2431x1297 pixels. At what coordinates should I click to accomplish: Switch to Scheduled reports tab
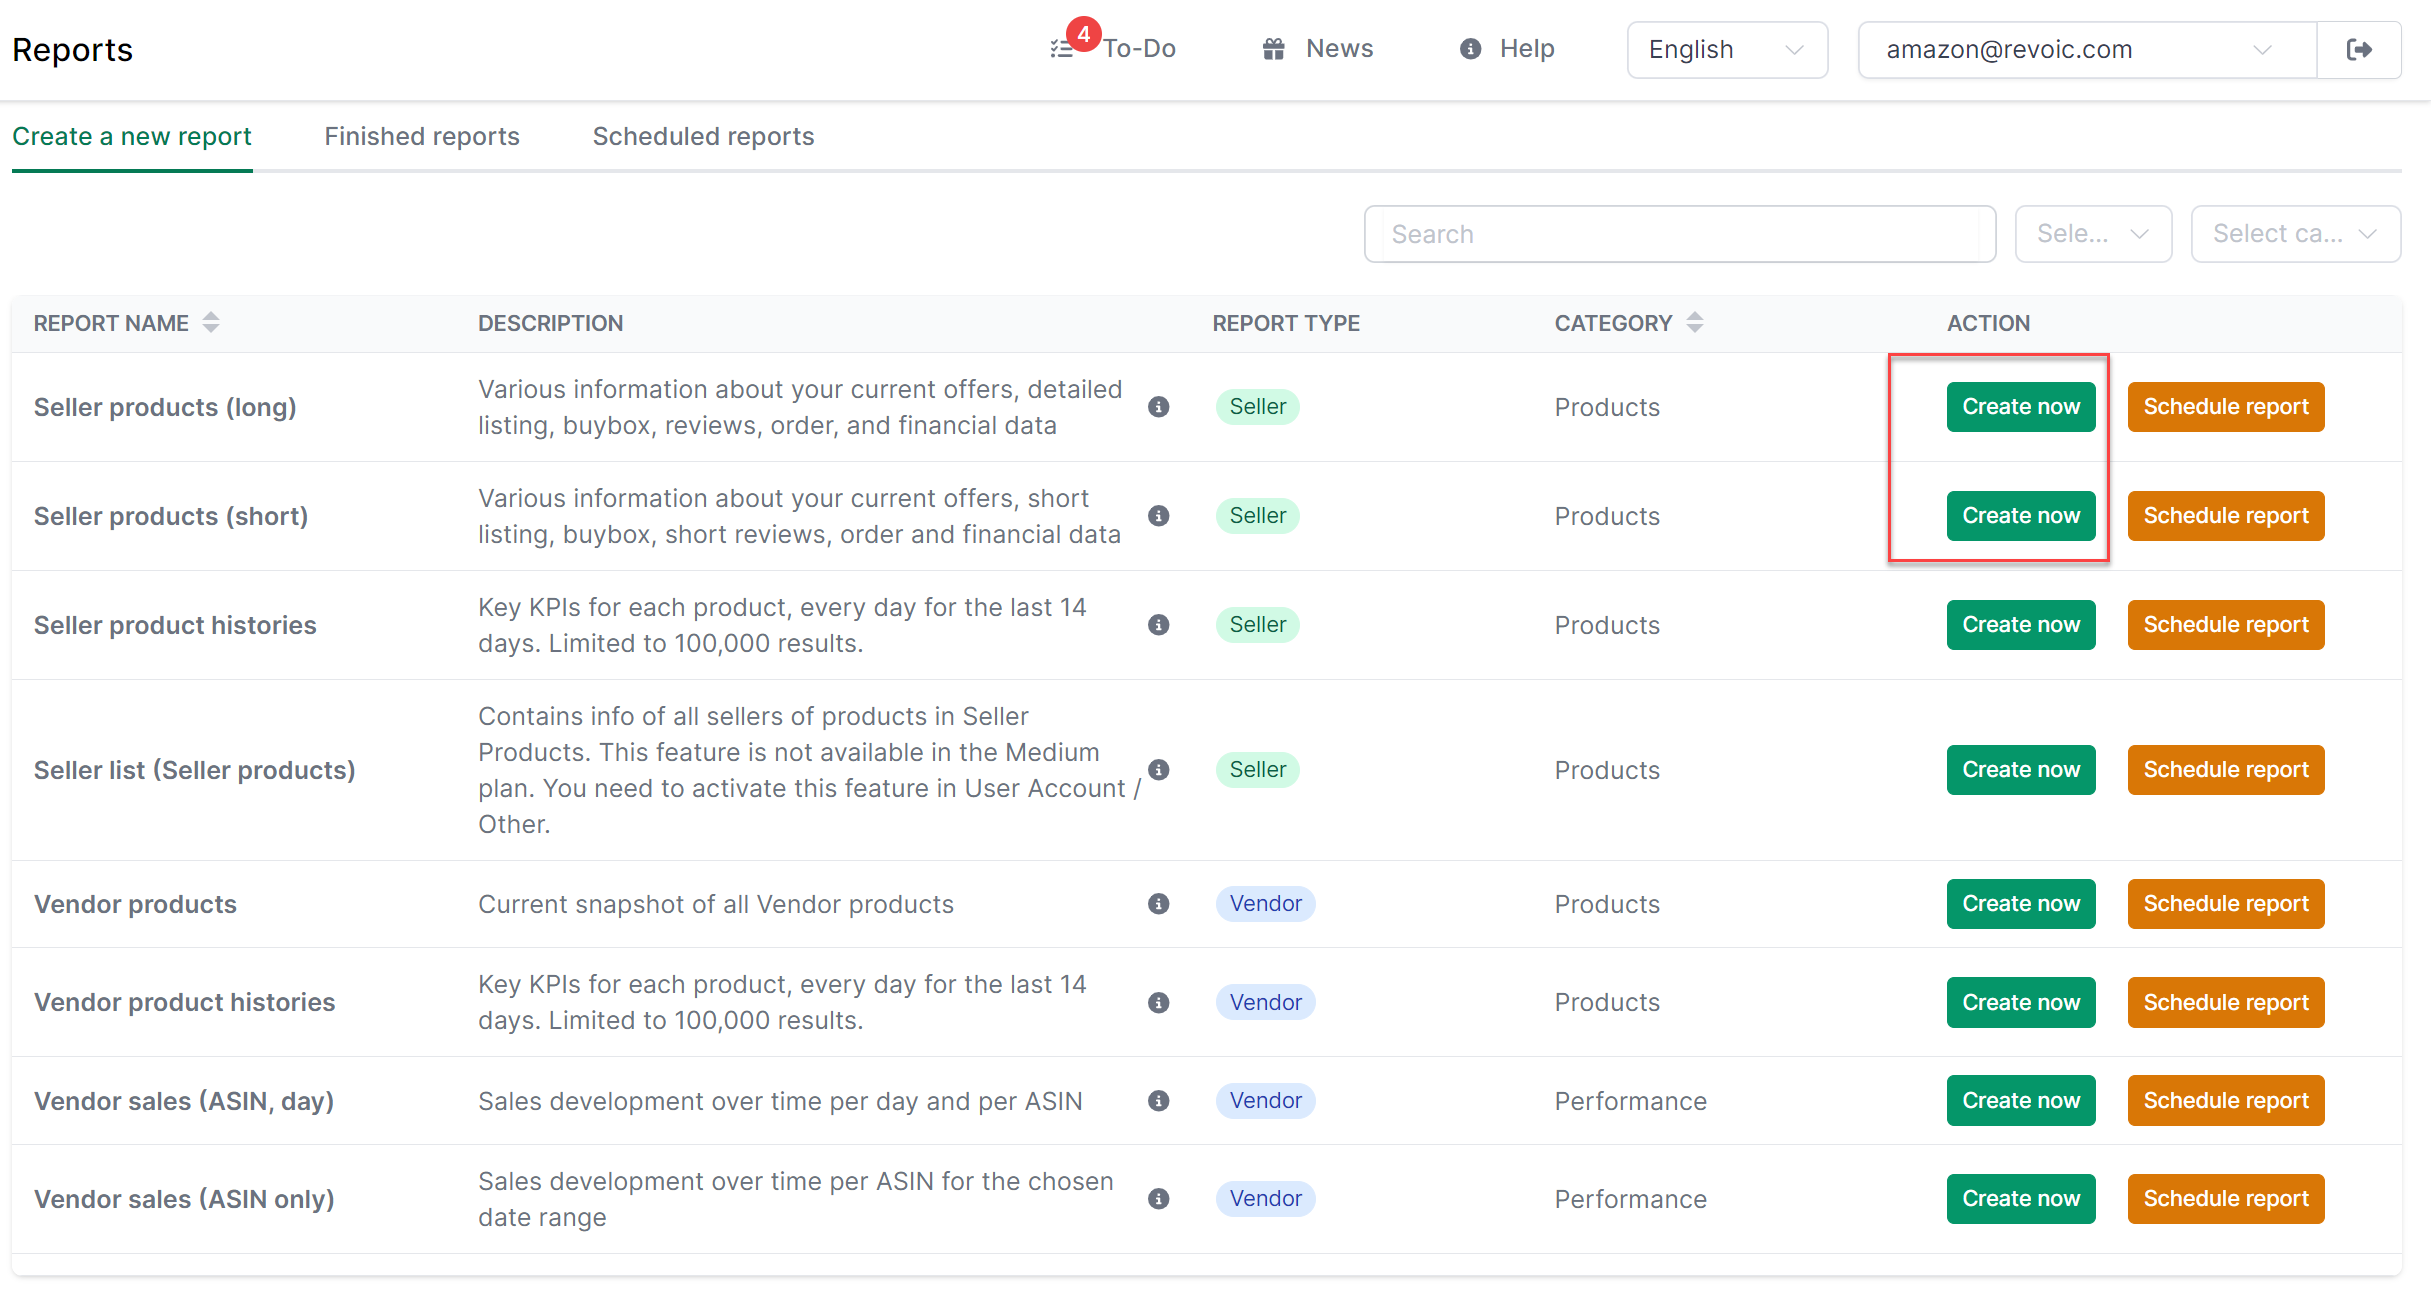coord(703,136)
